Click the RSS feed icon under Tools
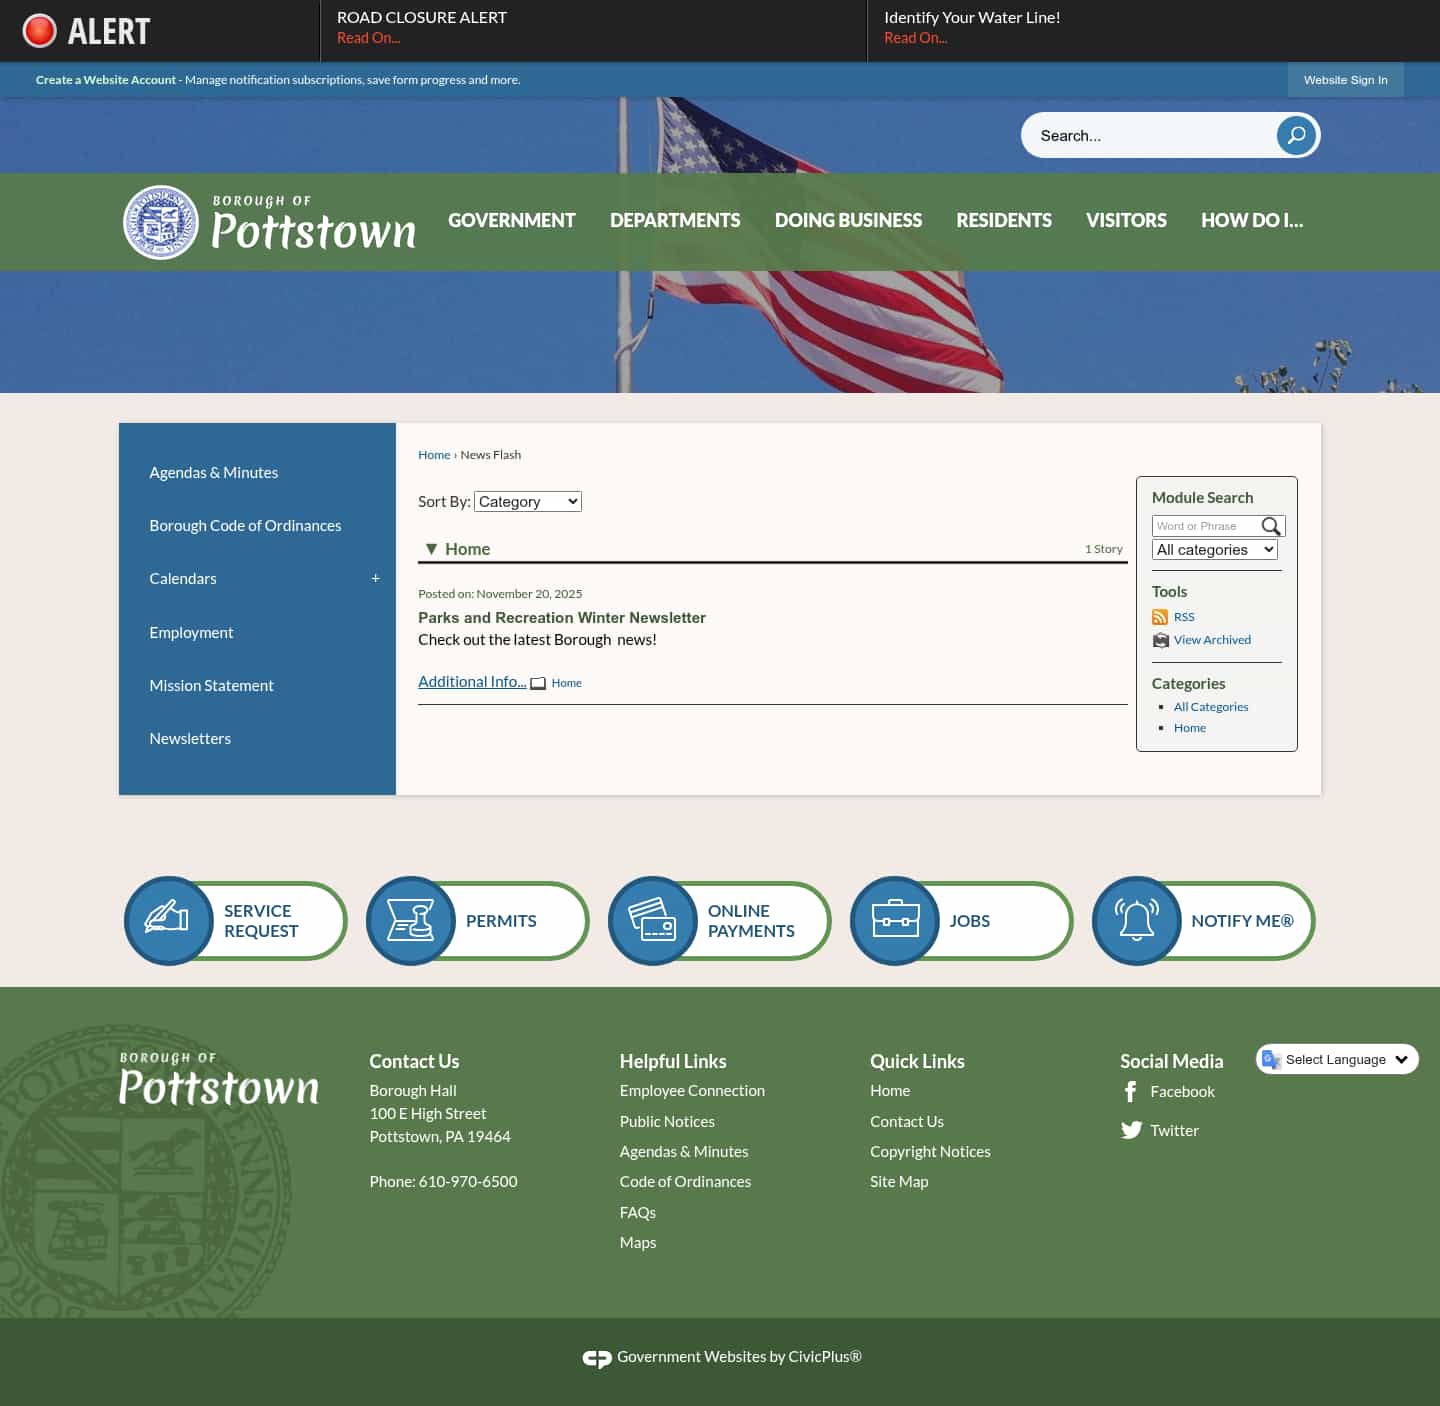1440x1406 pixels. coord(1161,617)
